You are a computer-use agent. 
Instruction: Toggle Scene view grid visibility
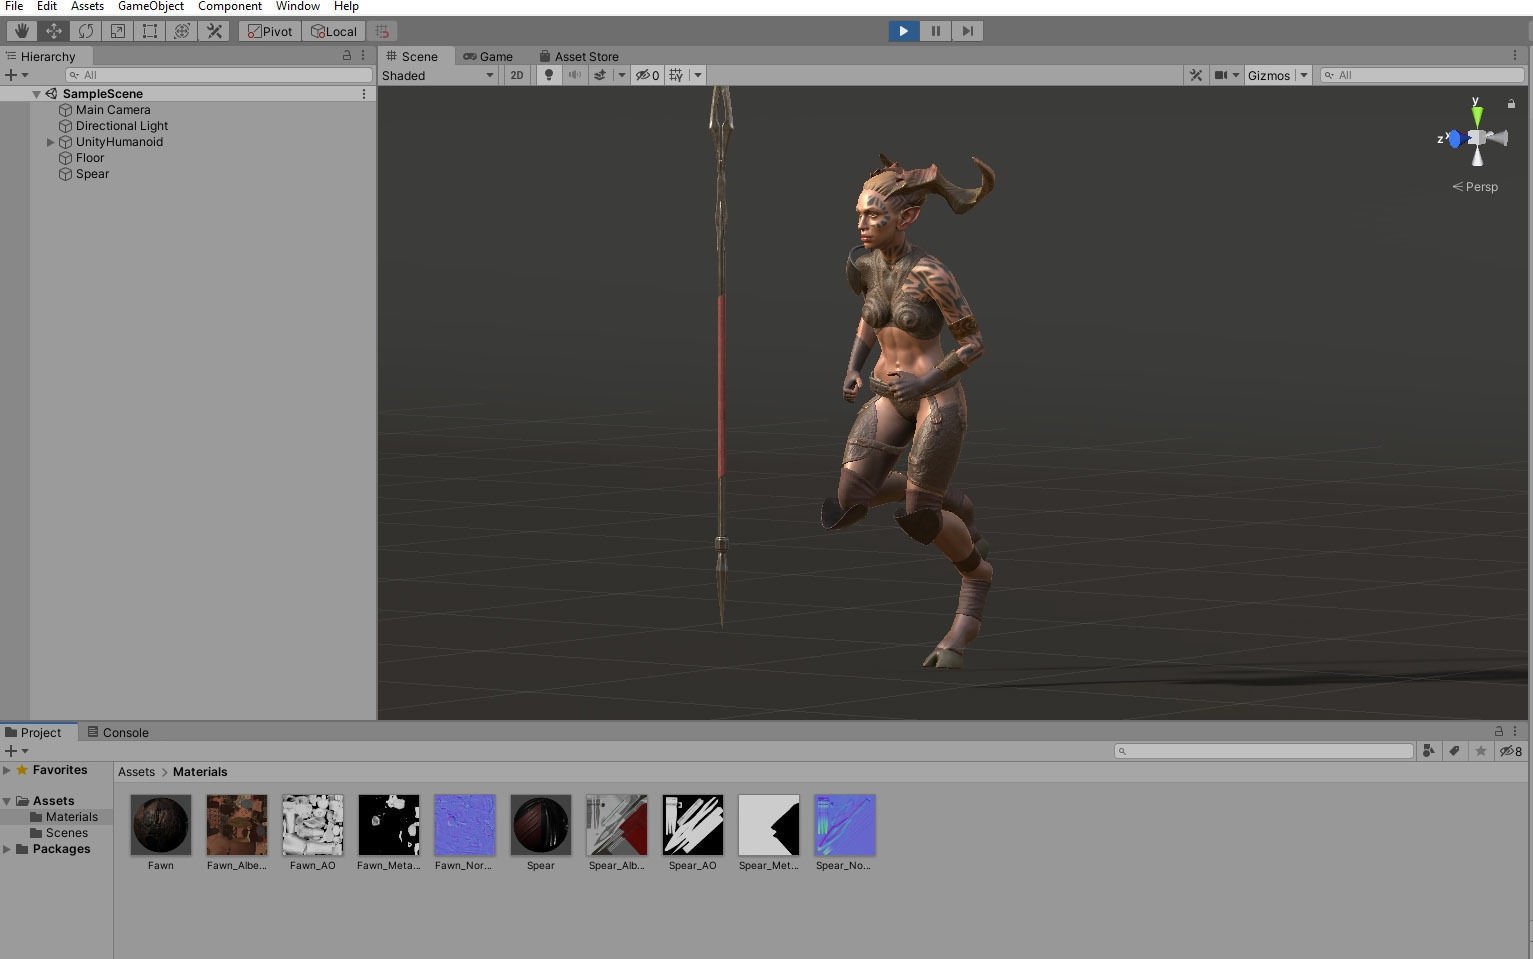[x=677, y=75]
